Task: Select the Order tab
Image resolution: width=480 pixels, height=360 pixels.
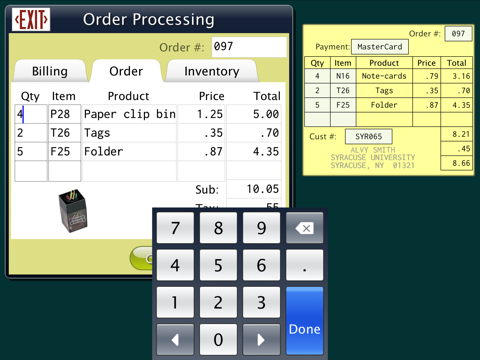Action: point(126,71)
